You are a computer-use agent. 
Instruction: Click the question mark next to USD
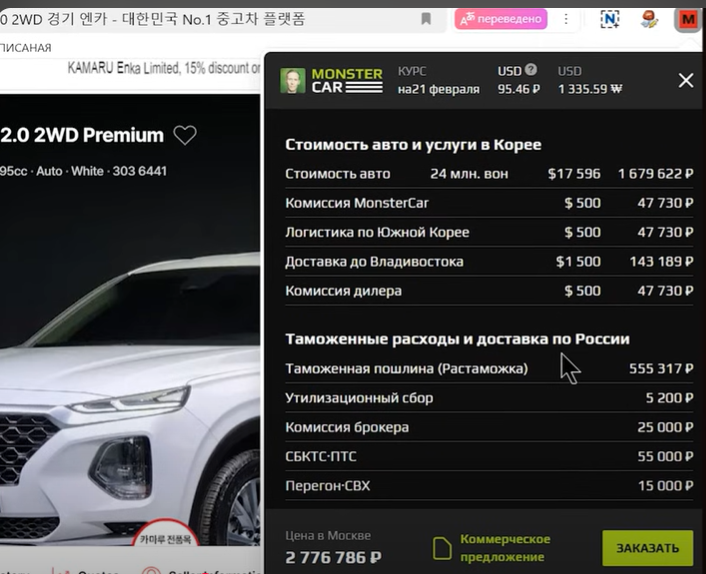(x=531, y=70)
